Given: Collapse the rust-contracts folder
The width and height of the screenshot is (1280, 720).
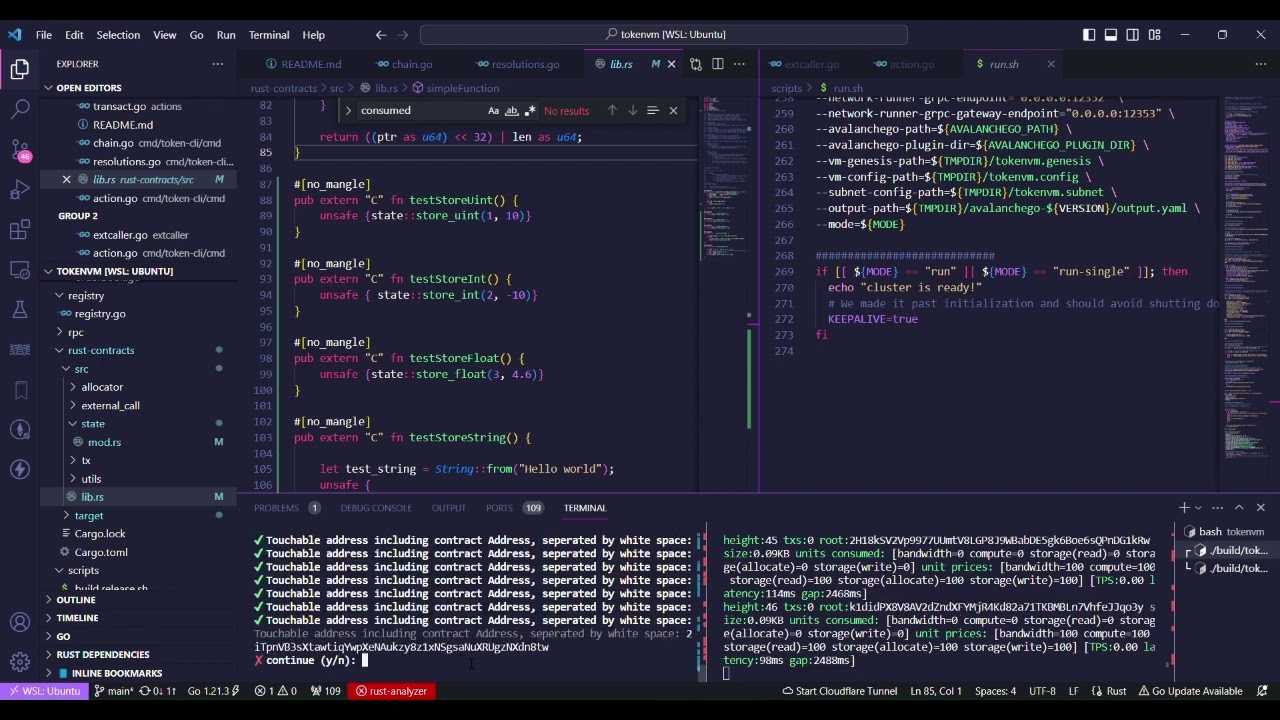Looking at the screenshot, I should (x=101, y=350).
